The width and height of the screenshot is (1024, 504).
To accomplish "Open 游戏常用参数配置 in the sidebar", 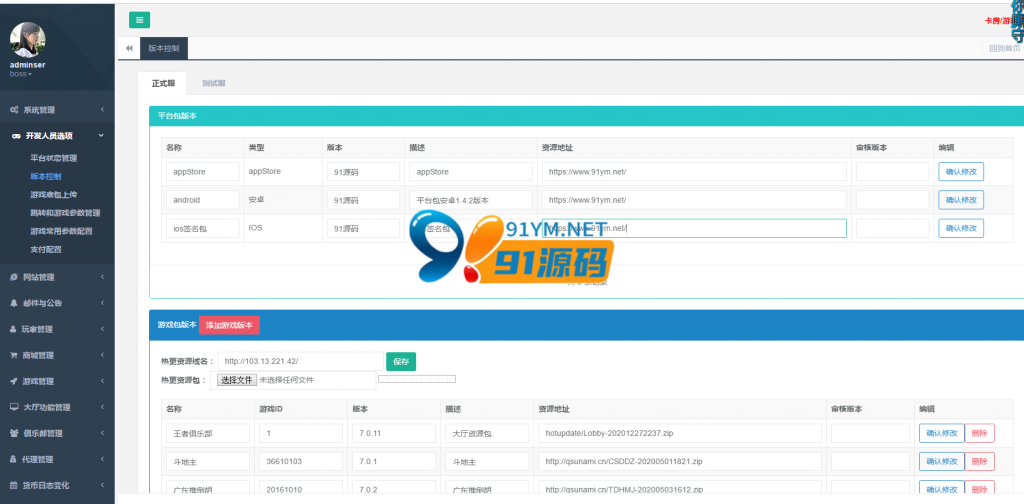I will click(61, 231).
